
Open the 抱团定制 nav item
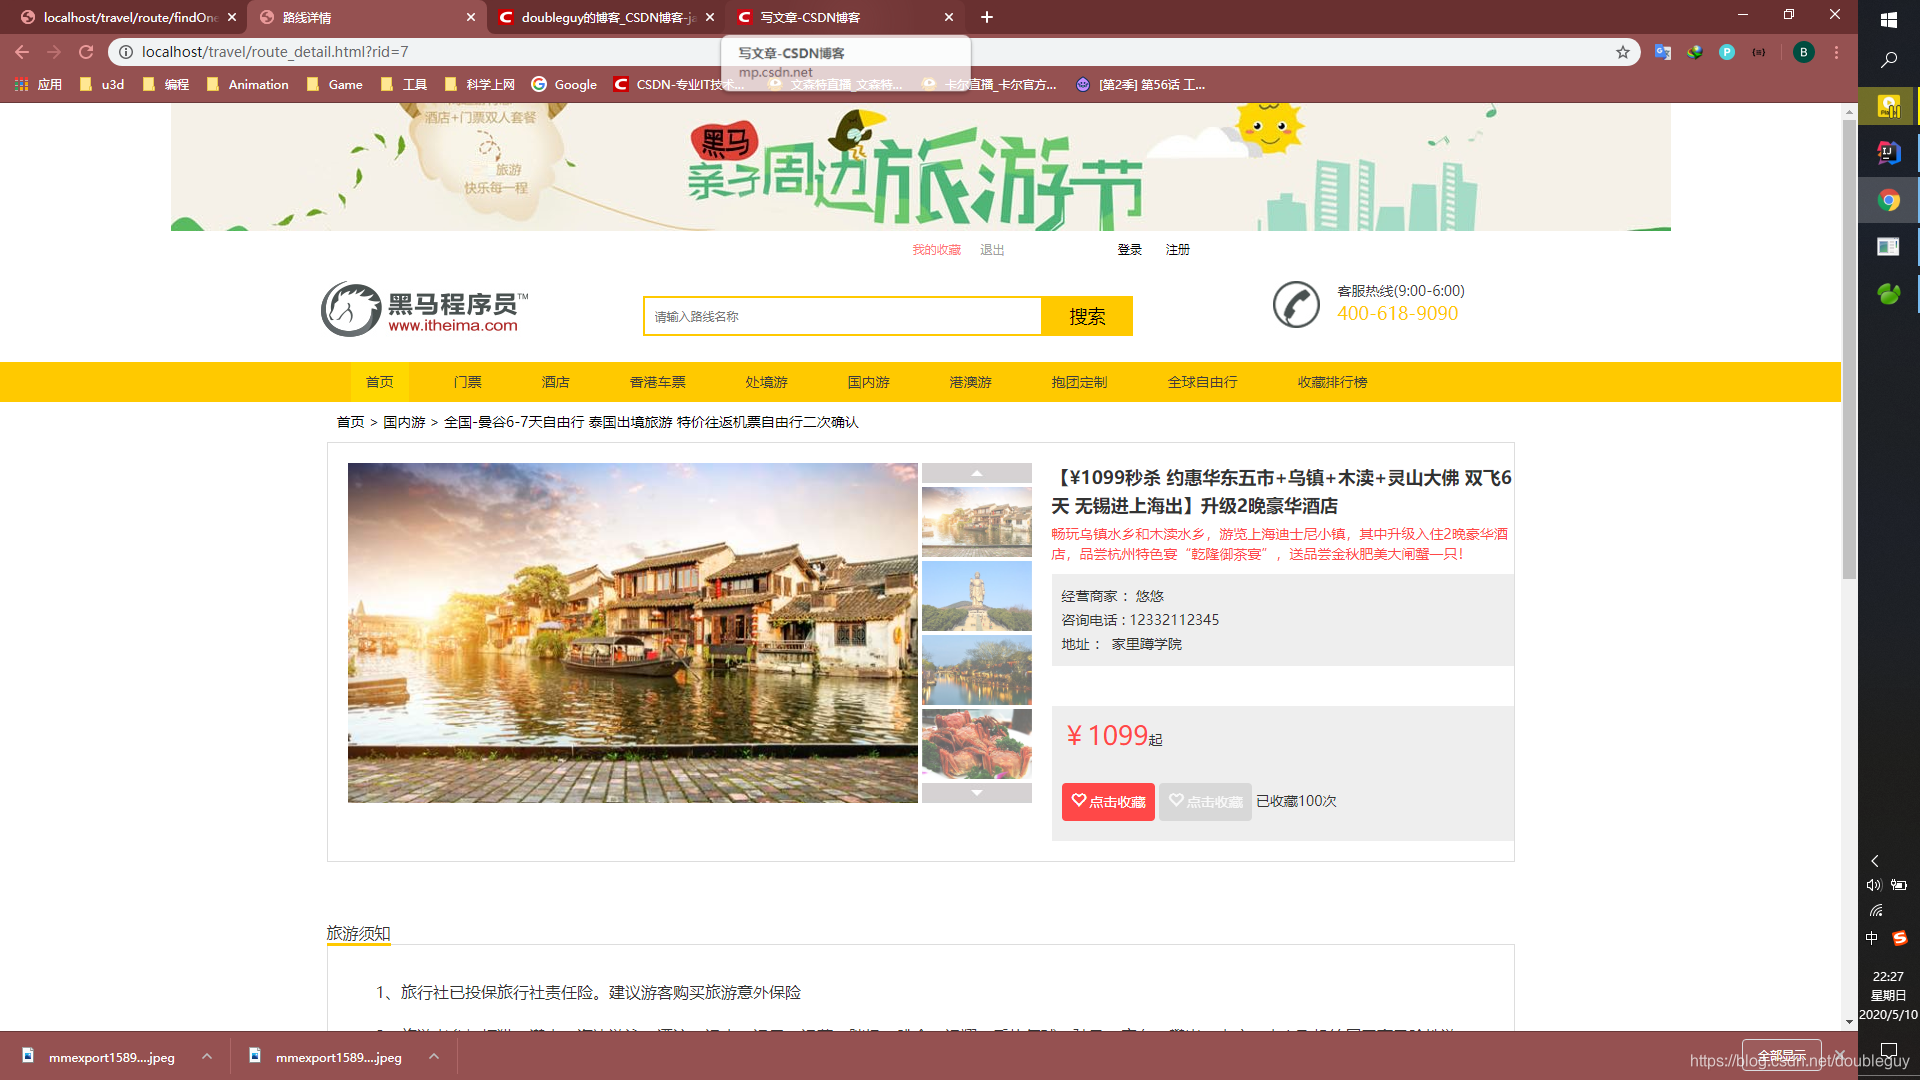pos(1079,382)
